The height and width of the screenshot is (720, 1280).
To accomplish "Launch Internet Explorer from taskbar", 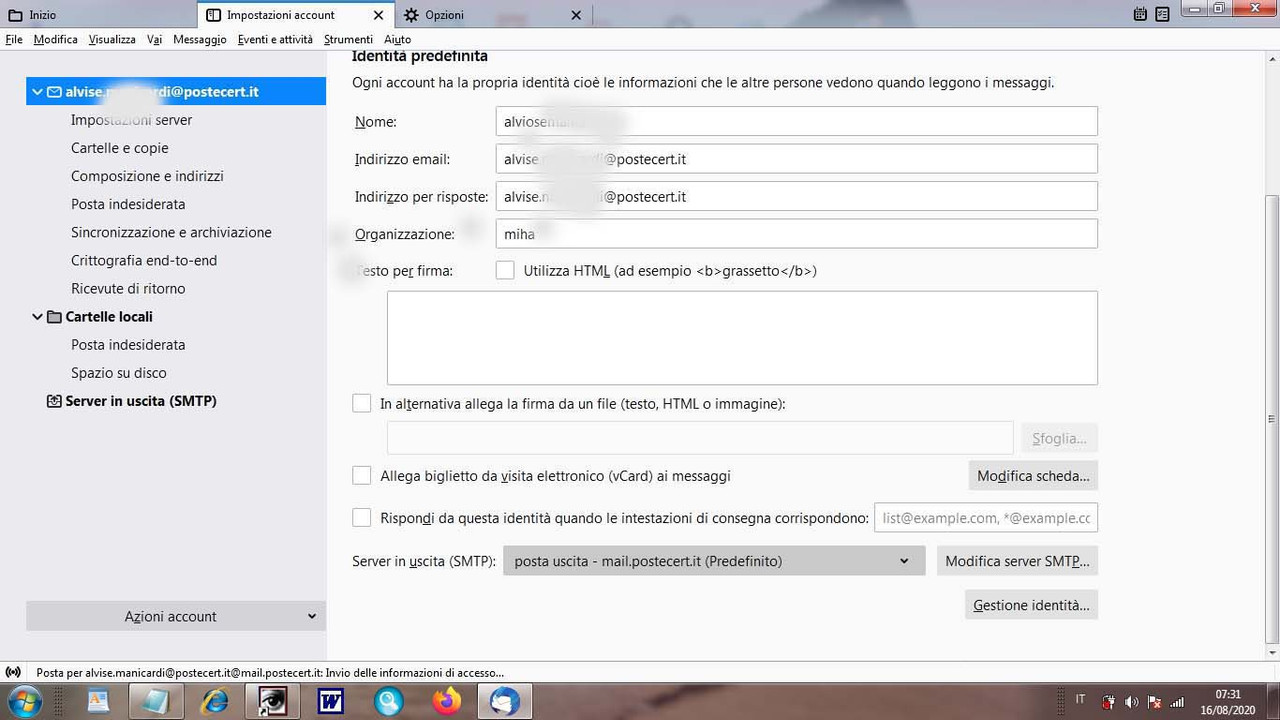I will [x=215, y=702].
